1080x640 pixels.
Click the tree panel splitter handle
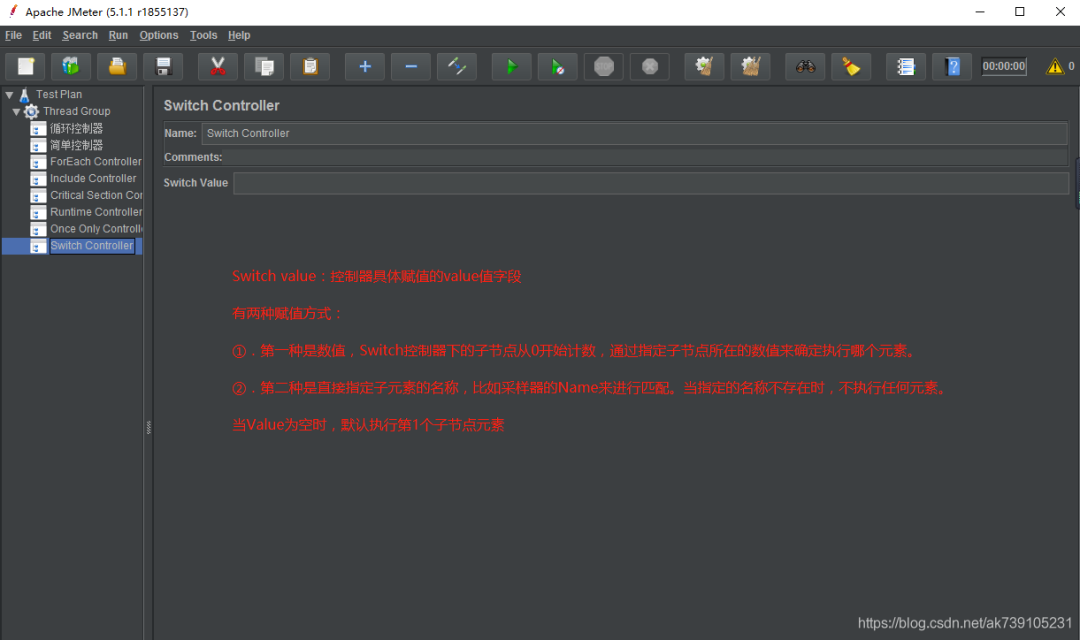pos(148,427)
